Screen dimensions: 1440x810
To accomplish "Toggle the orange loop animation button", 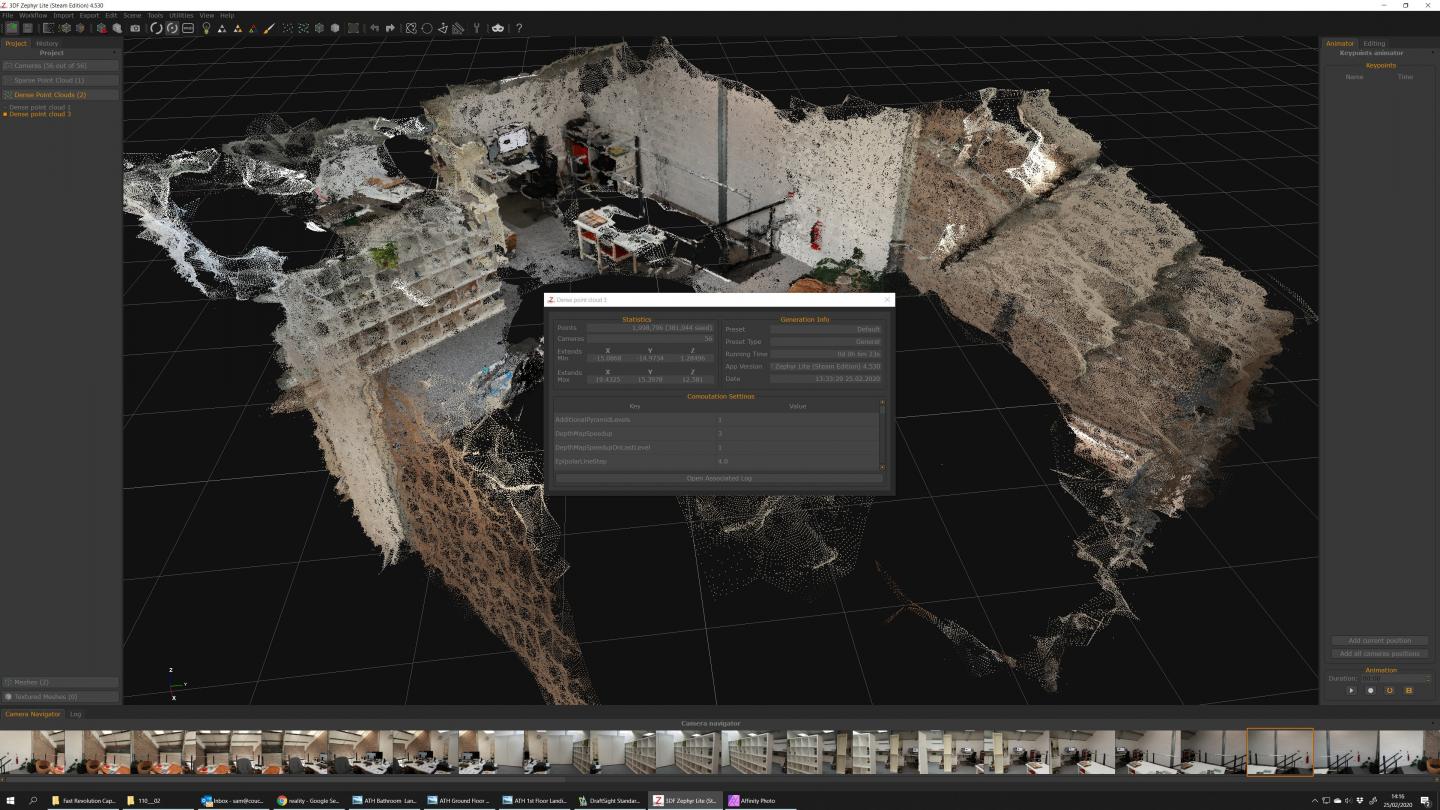I will pos(1389,691).
